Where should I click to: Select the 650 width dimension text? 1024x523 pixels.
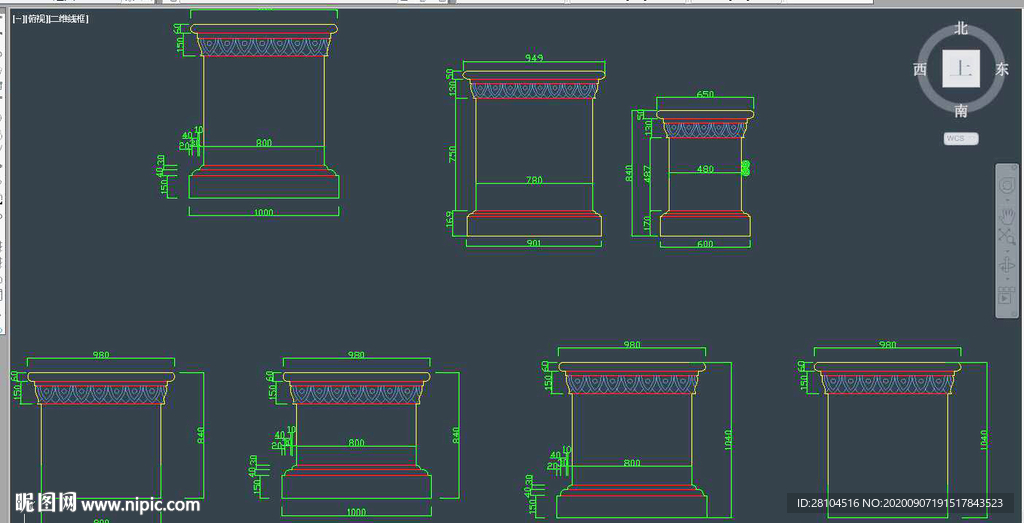pyautogui.click(x=705, y=94)
